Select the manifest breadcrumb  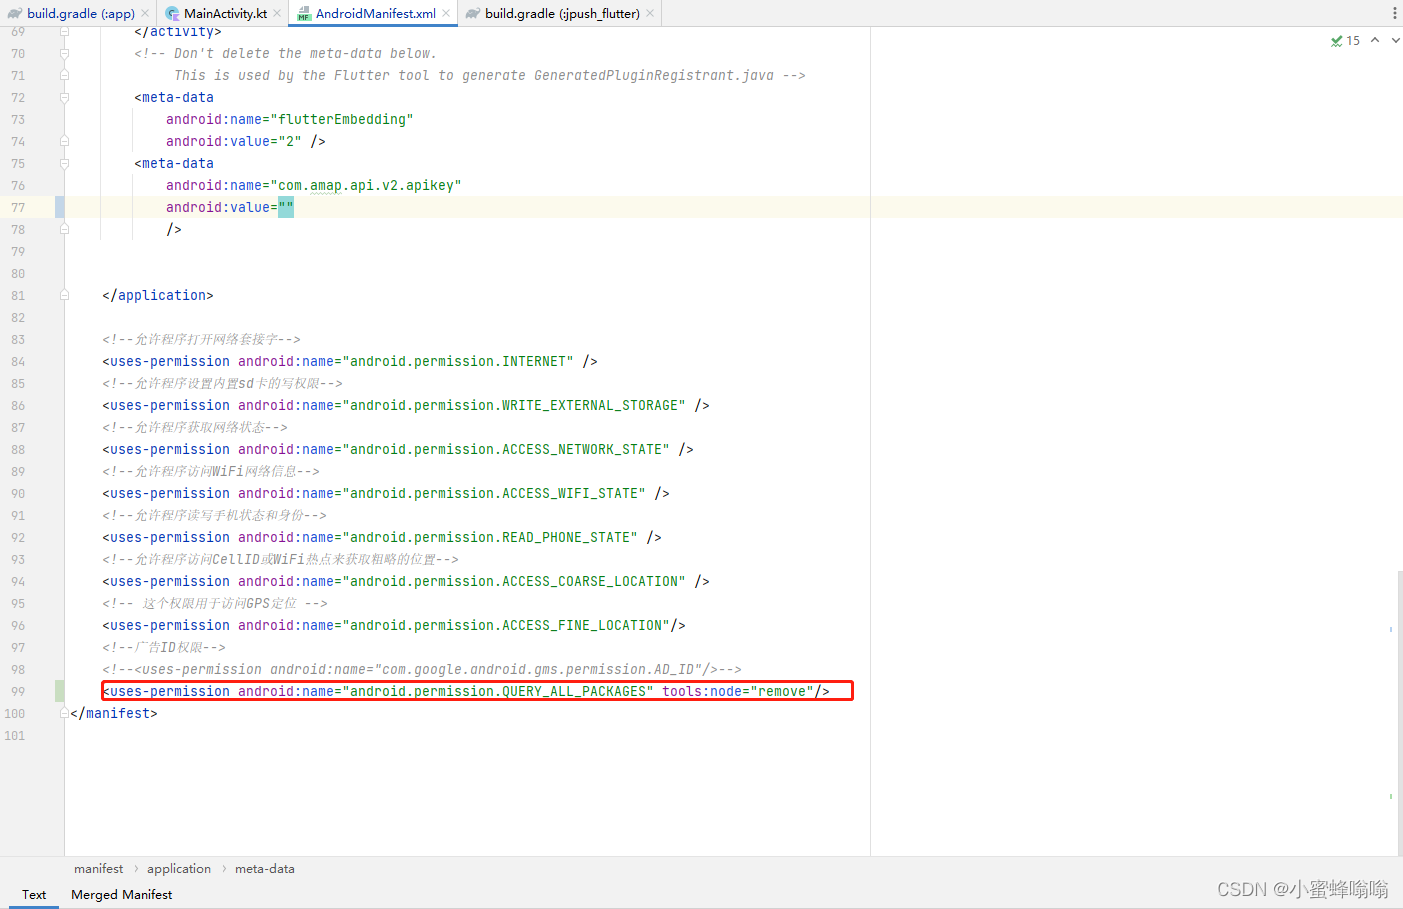[x=99, y=869]
